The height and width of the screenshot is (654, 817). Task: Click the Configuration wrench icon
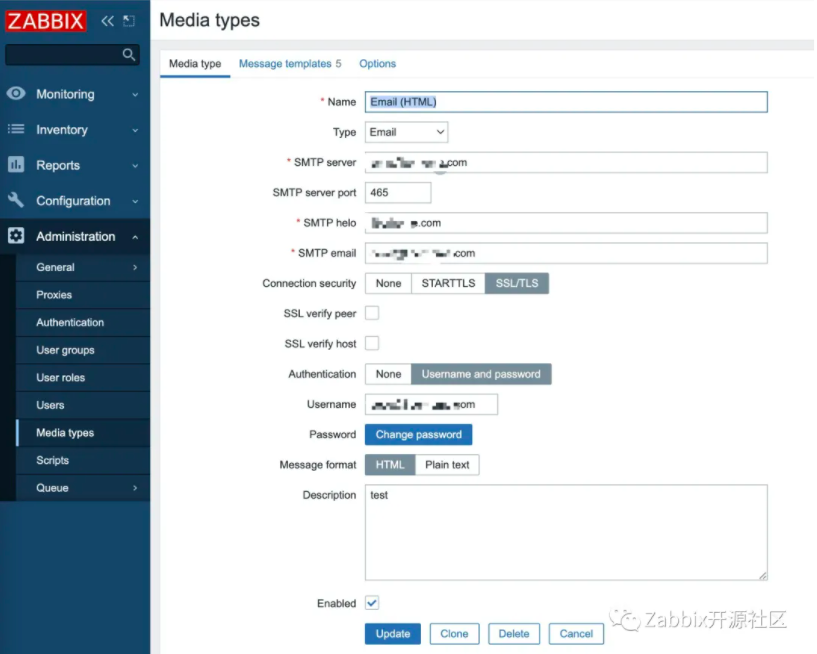coord(16,200)
